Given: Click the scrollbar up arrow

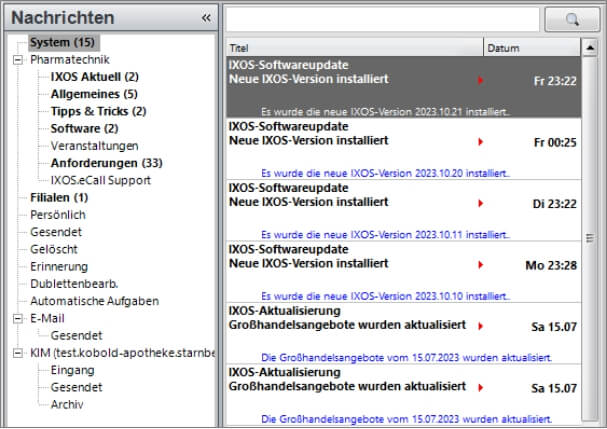Looking at the screenshot, I should (x=590, y=48).
